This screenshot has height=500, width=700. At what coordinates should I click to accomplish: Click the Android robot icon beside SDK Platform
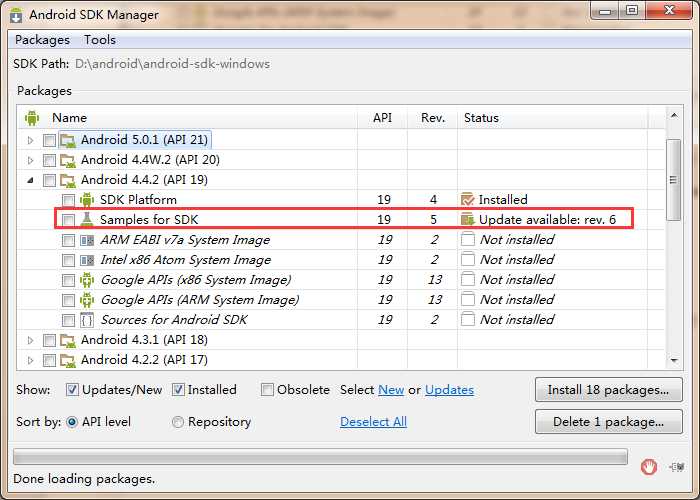pyautogui.click(x=87, y=200)
